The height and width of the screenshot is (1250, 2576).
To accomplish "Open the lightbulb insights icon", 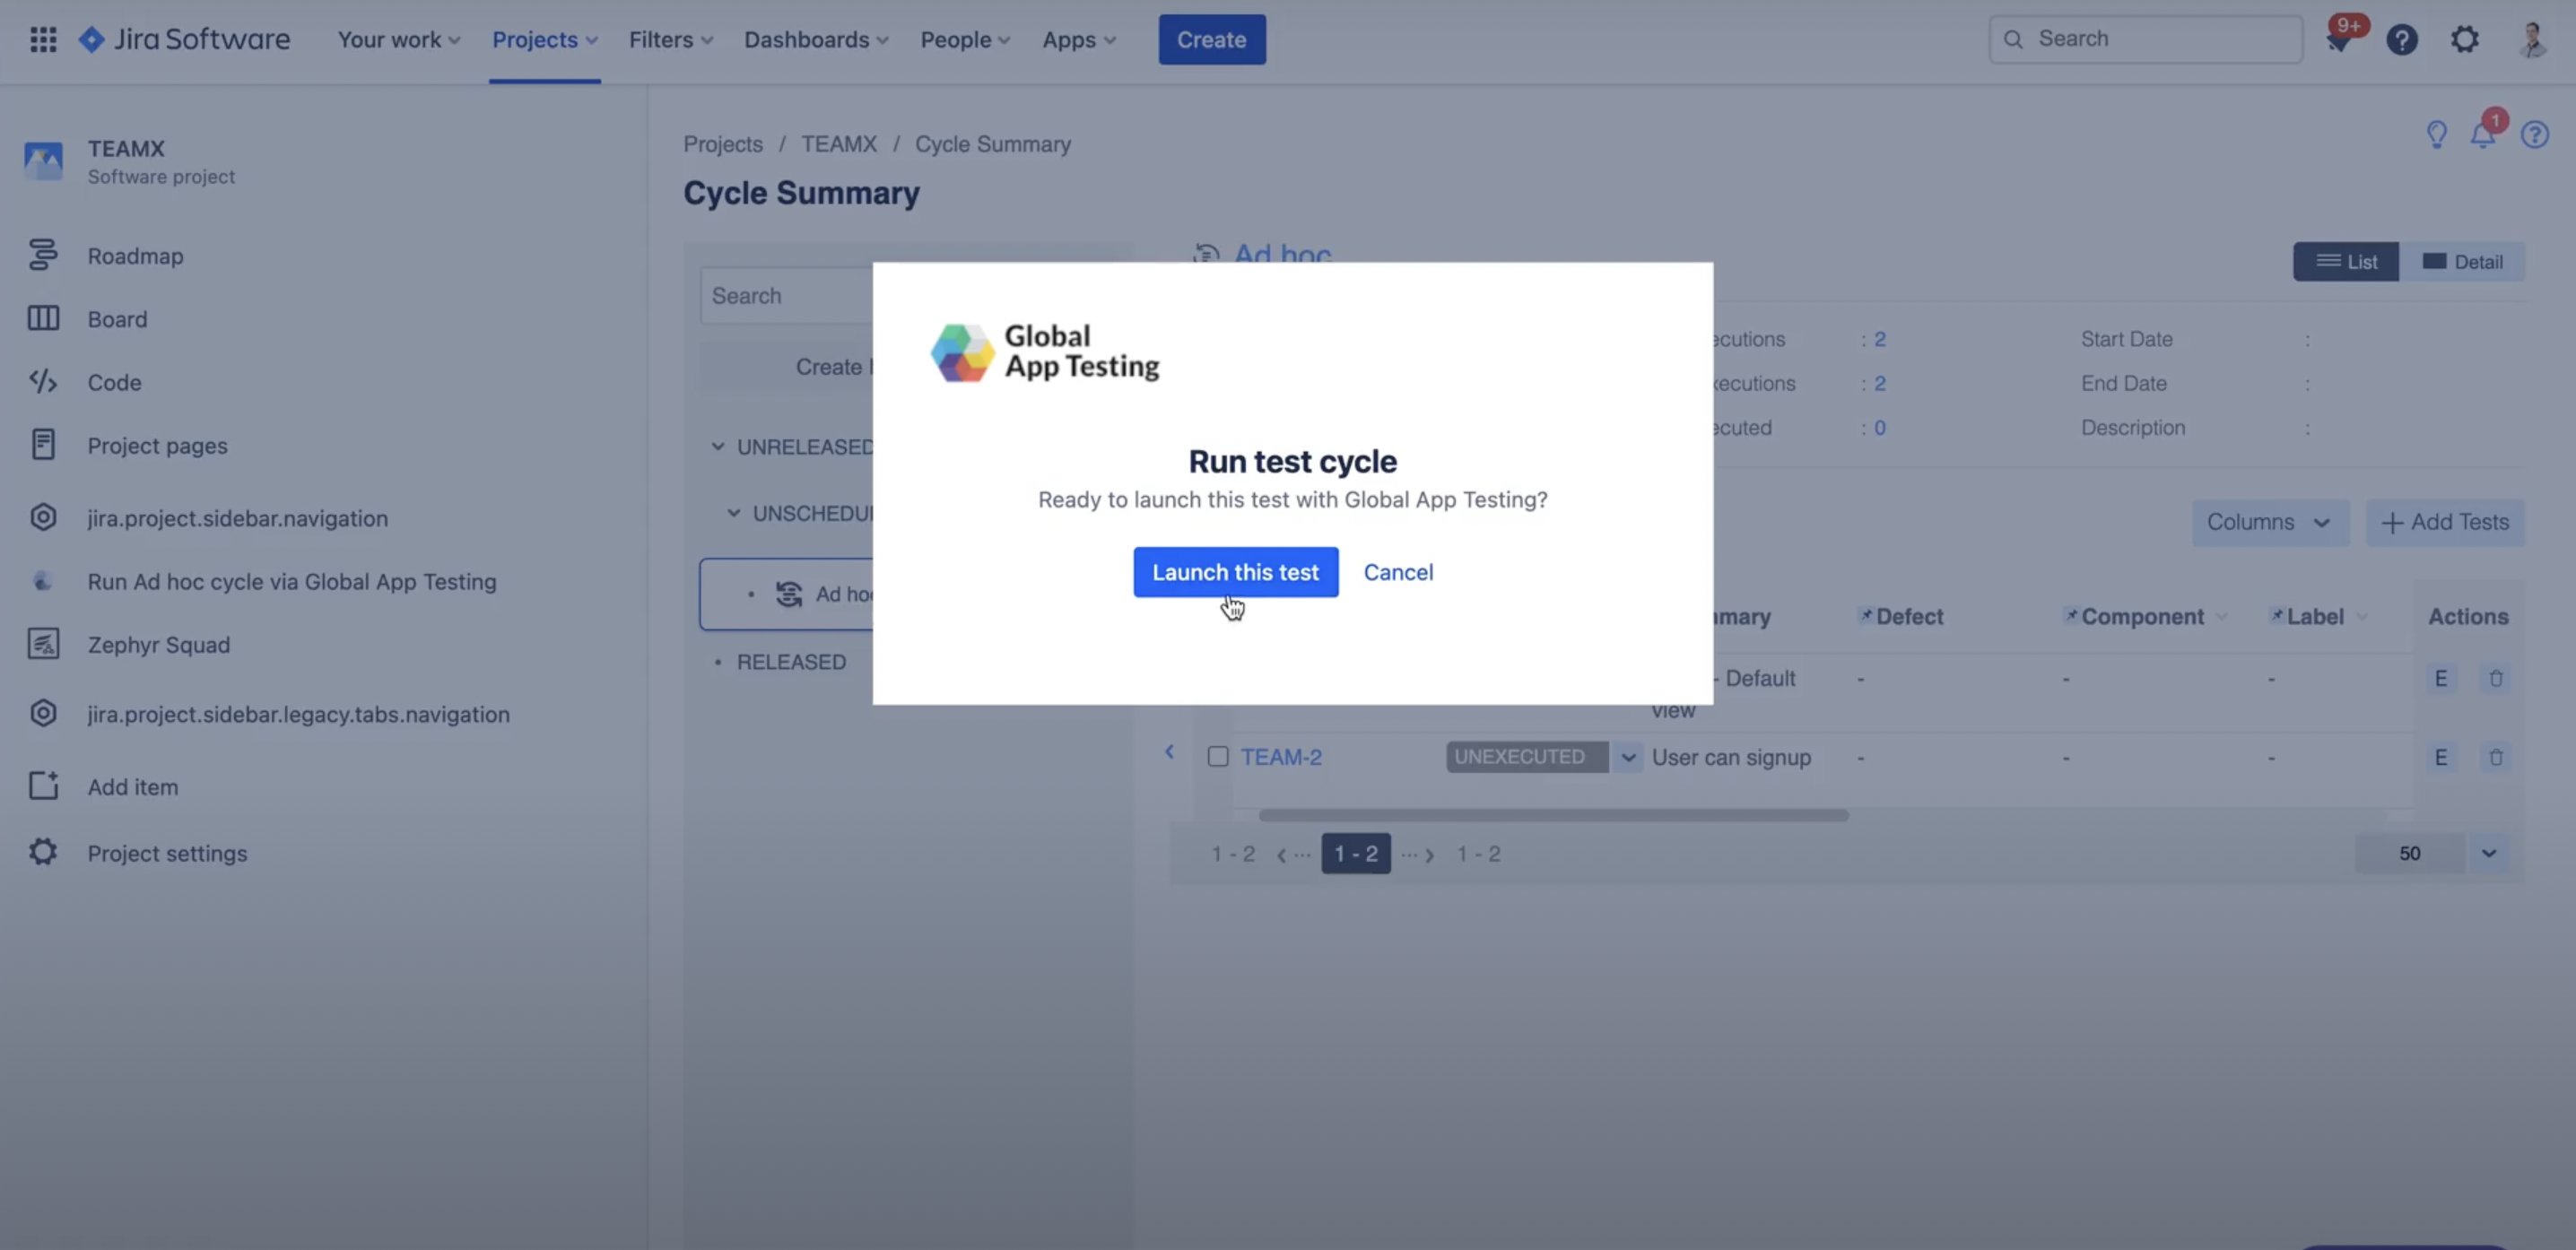I will 2436,134.
